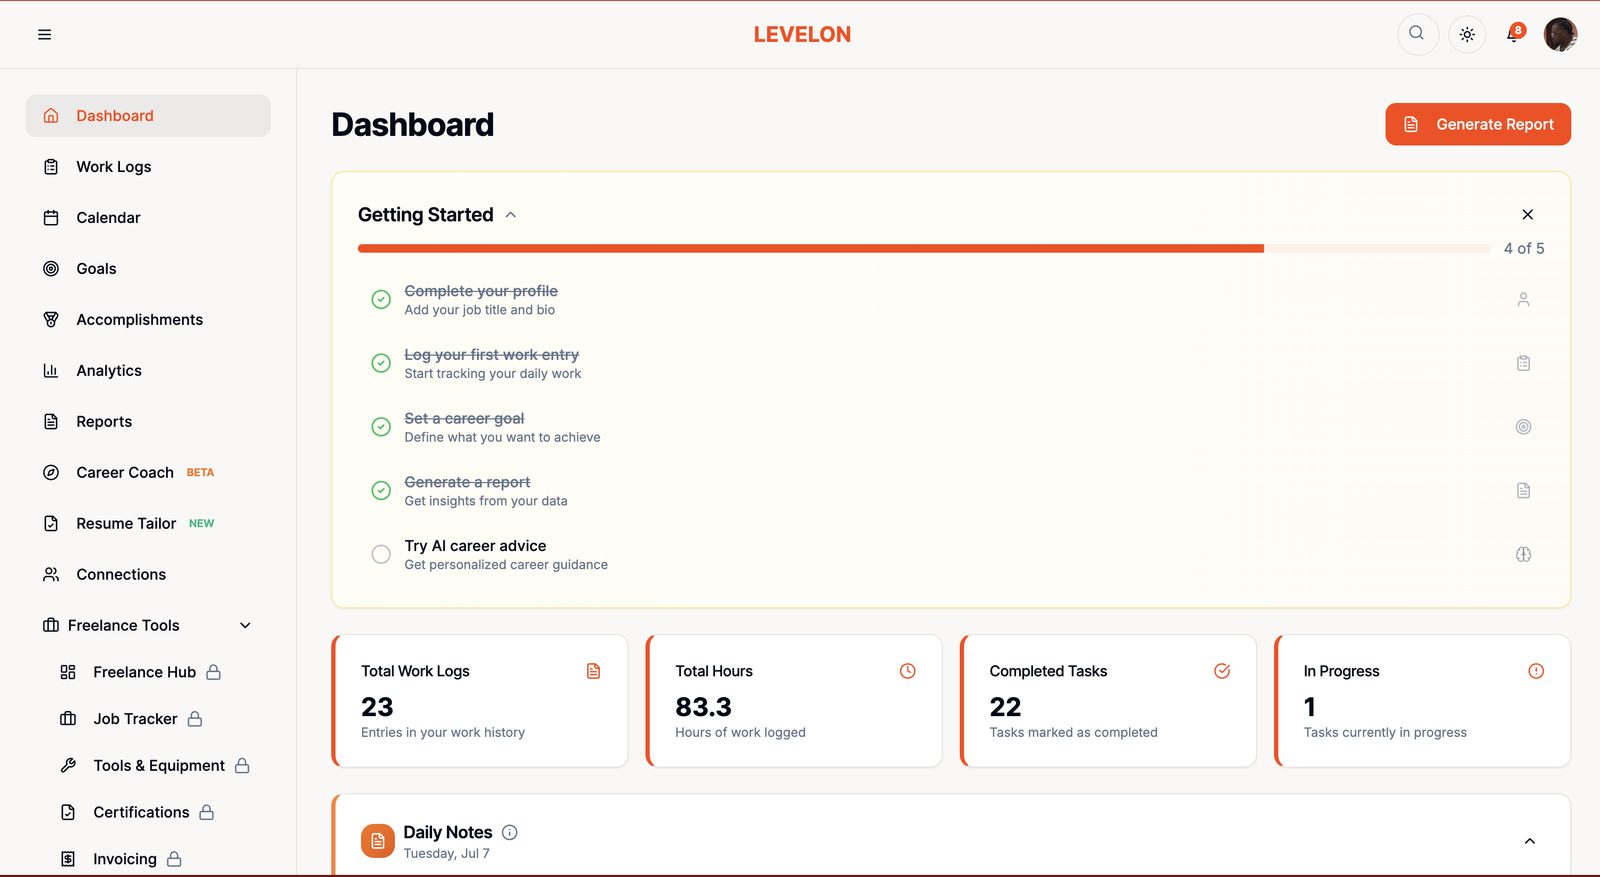Open Analytics in the sidebar
The image size is (1600, 877).
pyautogui.click(x=148, y=371)
